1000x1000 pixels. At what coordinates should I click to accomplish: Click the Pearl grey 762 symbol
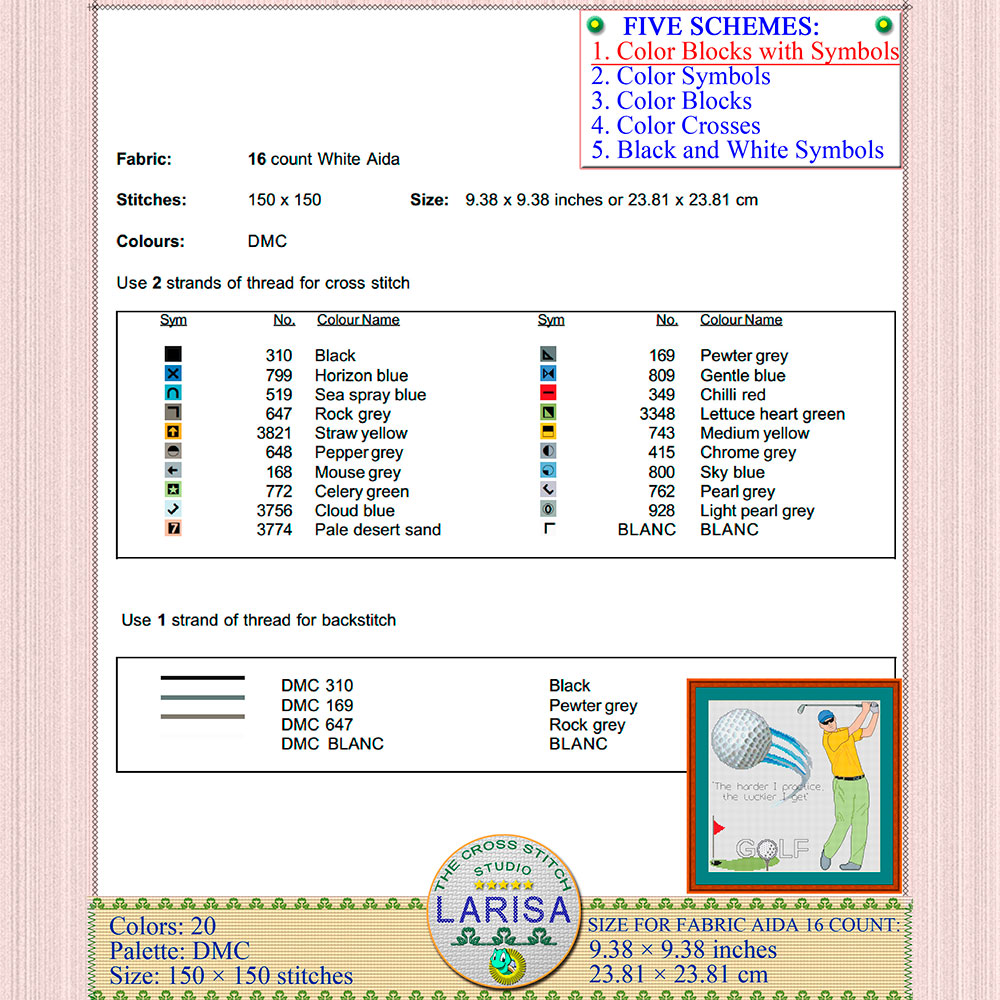pyautogui.click(x=548, y=490)
